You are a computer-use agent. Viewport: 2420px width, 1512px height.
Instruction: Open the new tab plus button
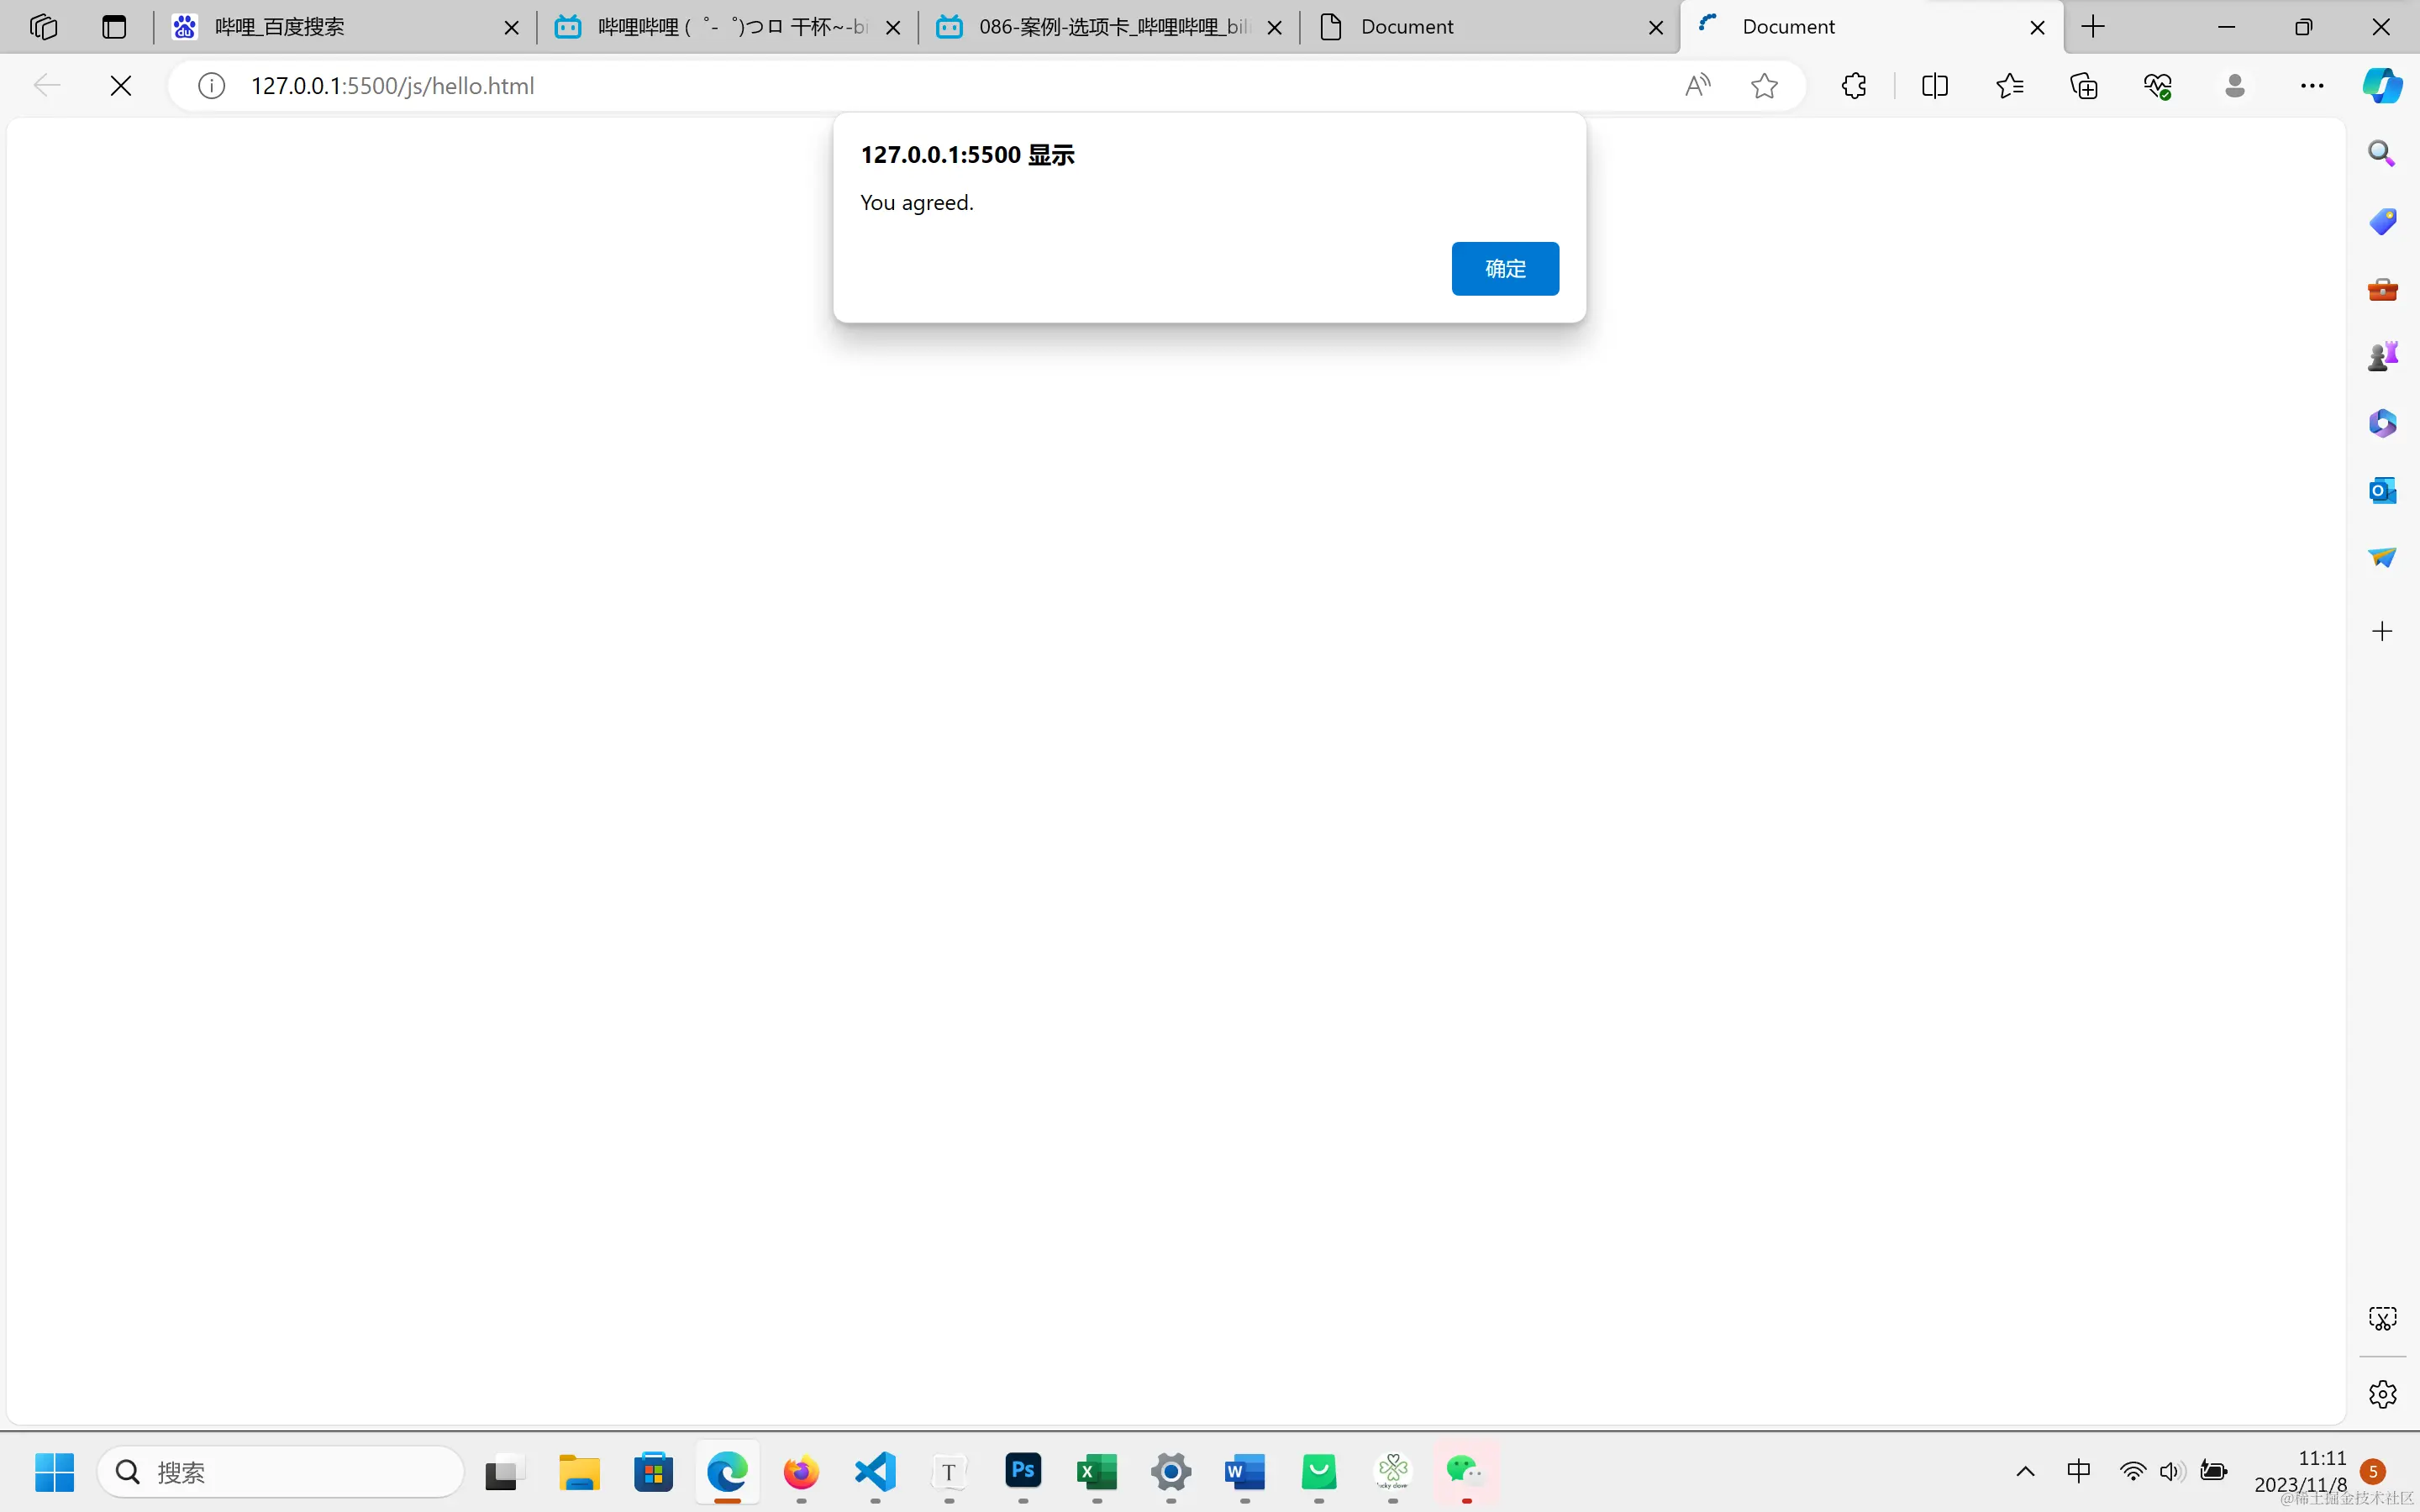(2093, 27)
